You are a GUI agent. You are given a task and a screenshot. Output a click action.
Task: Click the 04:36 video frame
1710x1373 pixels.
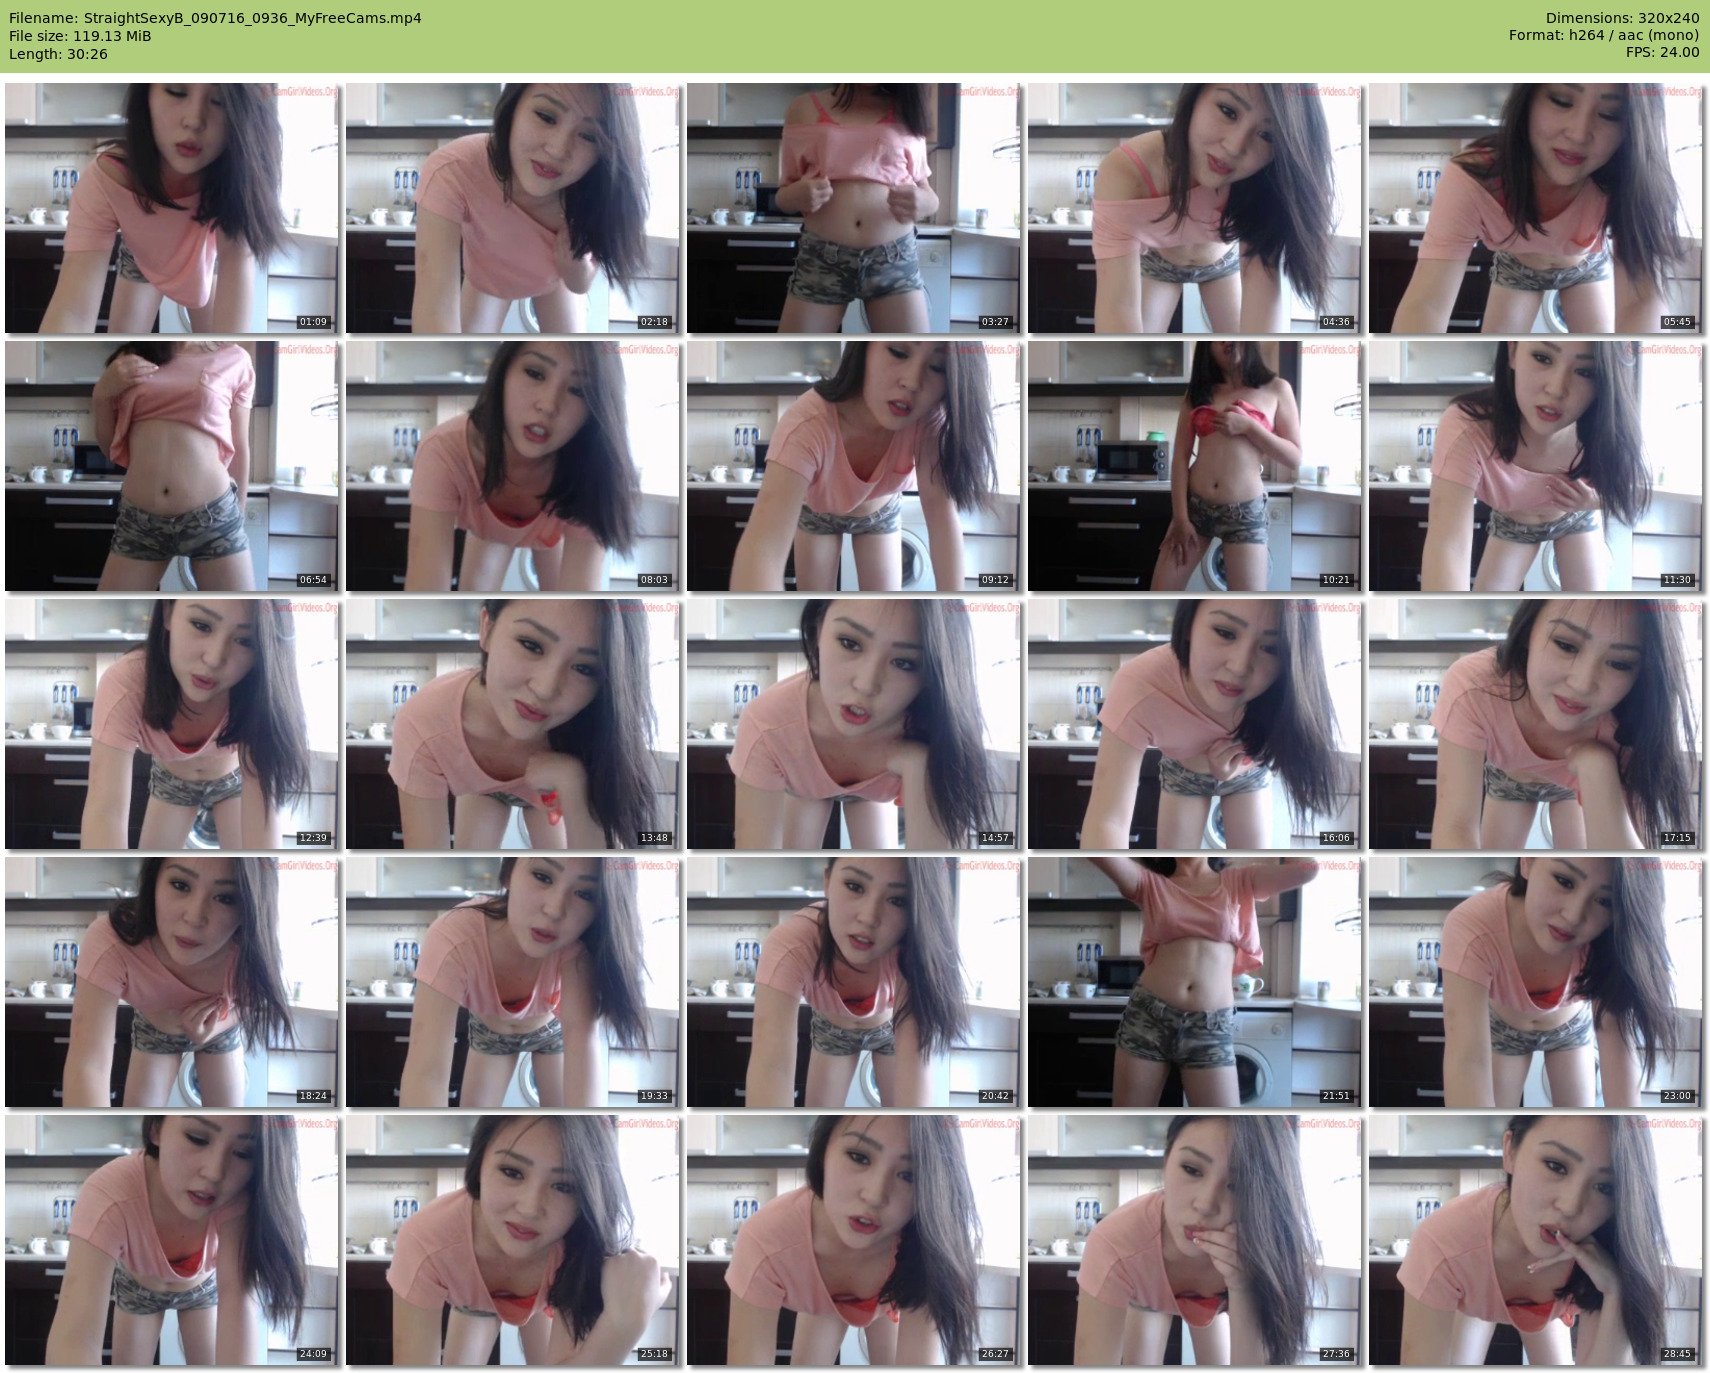click(x=1194, y=208)
